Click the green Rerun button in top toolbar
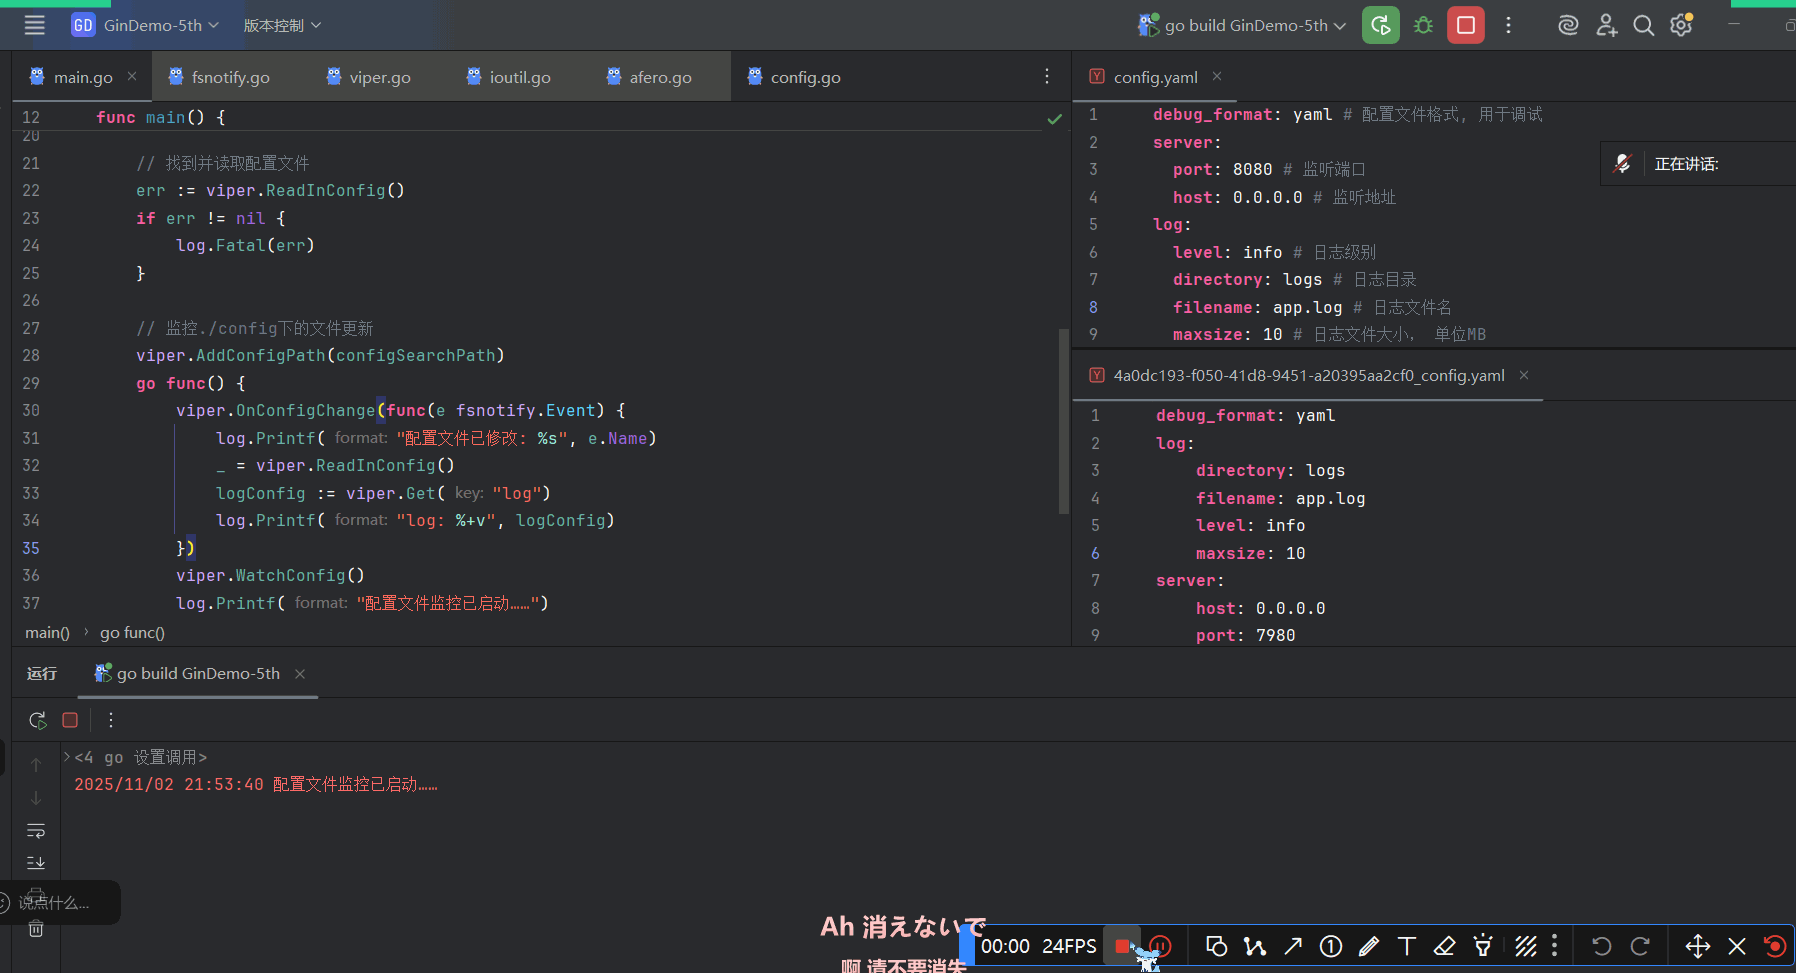Viewport: 1796px width, 973px height. click(1380, 25)
